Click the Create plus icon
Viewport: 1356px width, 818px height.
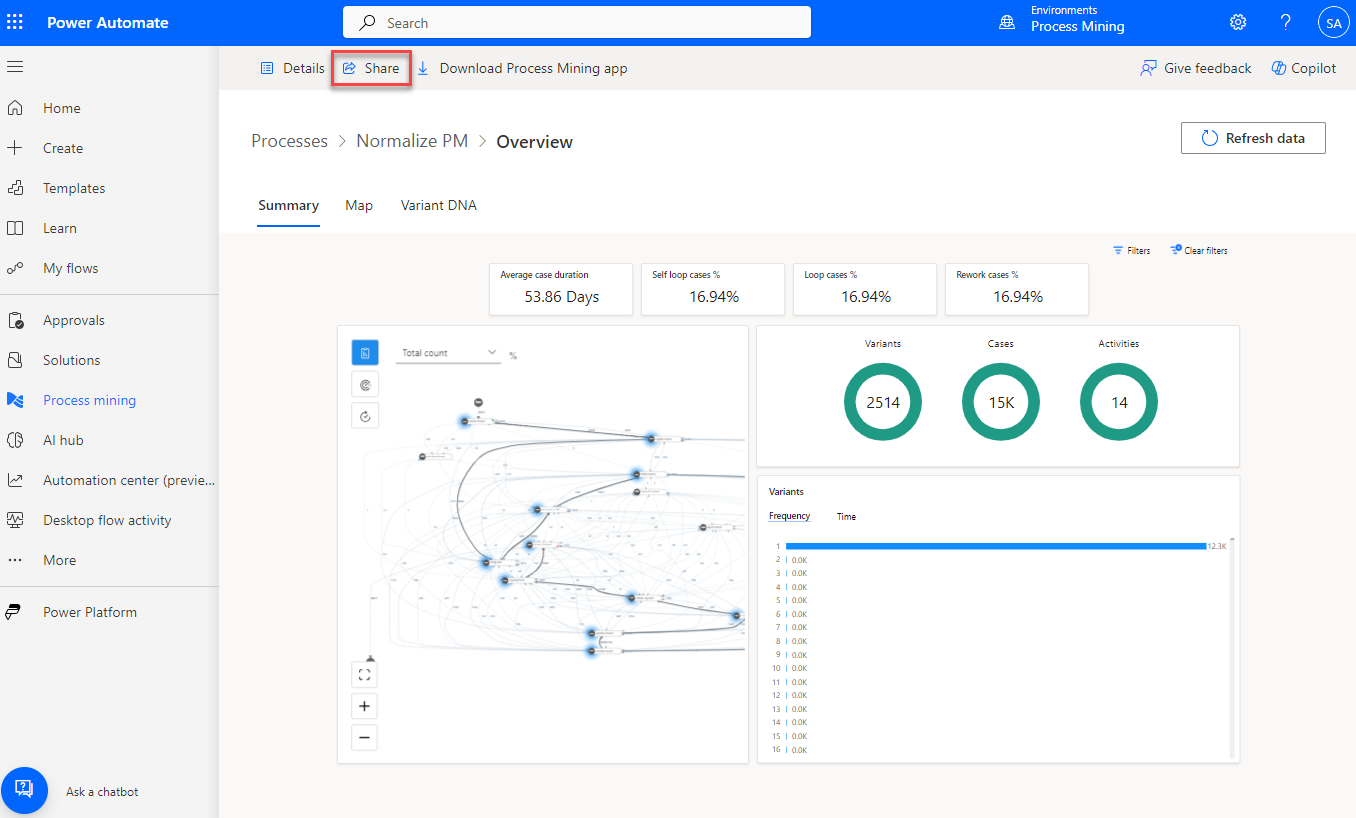coord(15,148)
